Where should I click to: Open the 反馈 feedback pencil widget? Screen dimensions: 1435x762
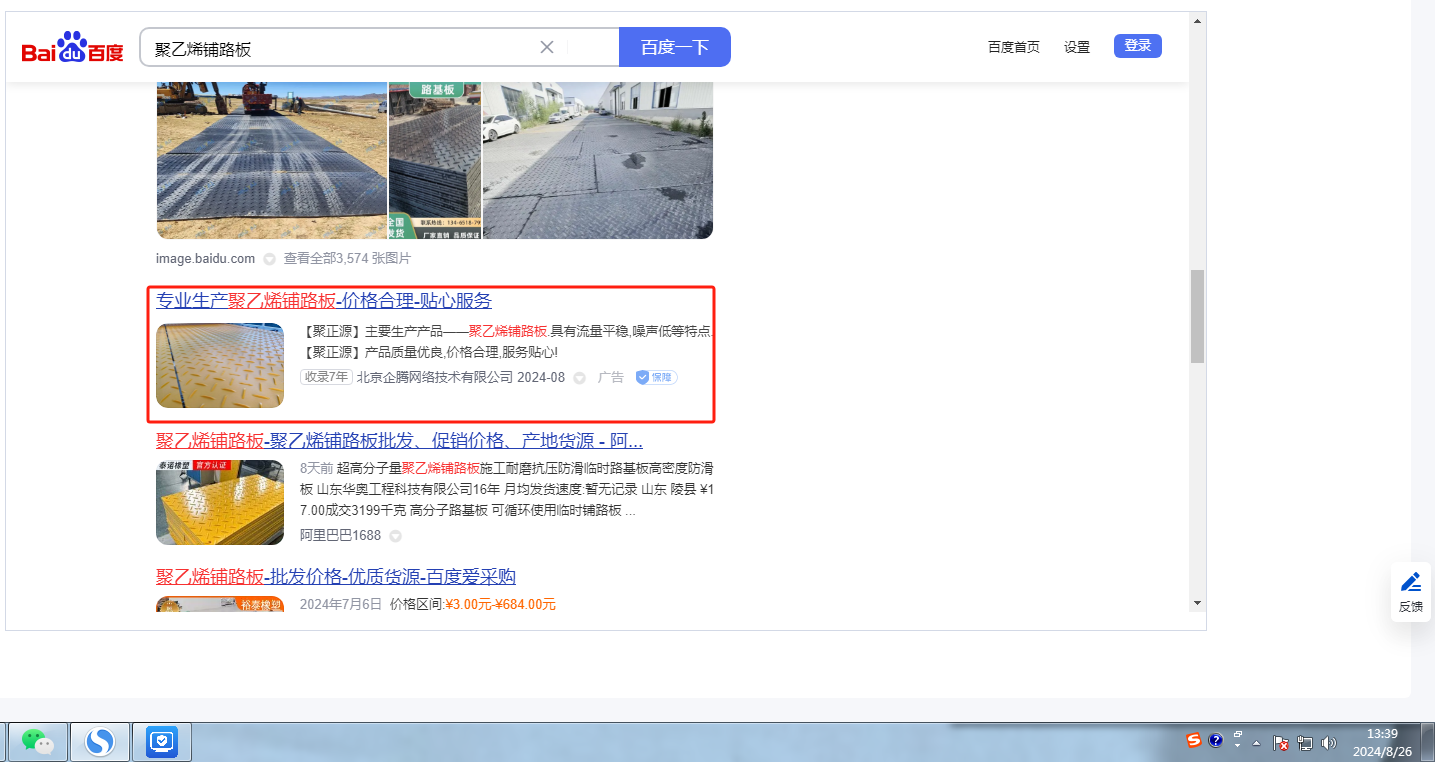point(1411,592)
